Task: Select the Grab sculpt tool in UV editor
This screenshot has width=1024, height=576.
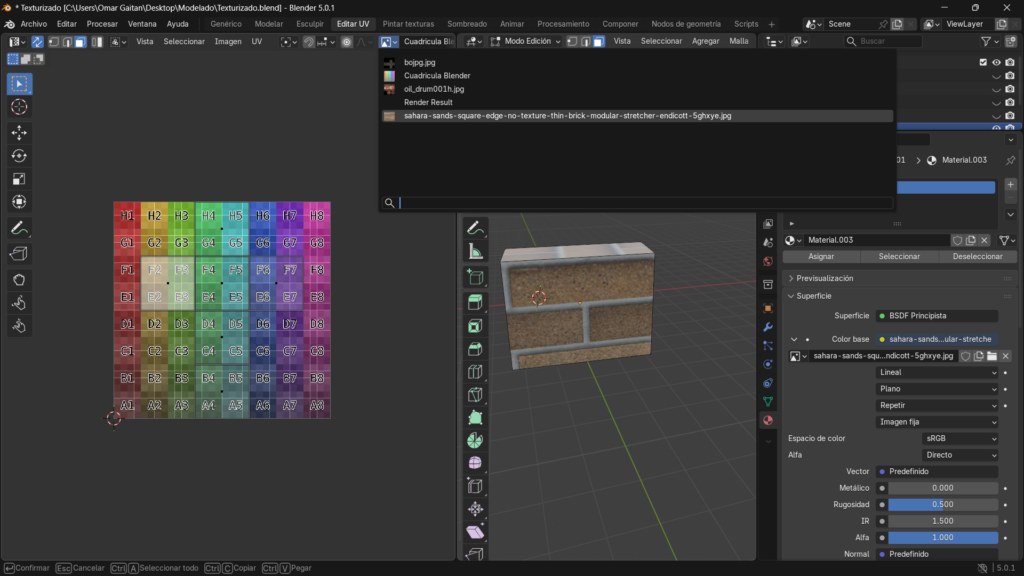Action: tap(19, 279)
